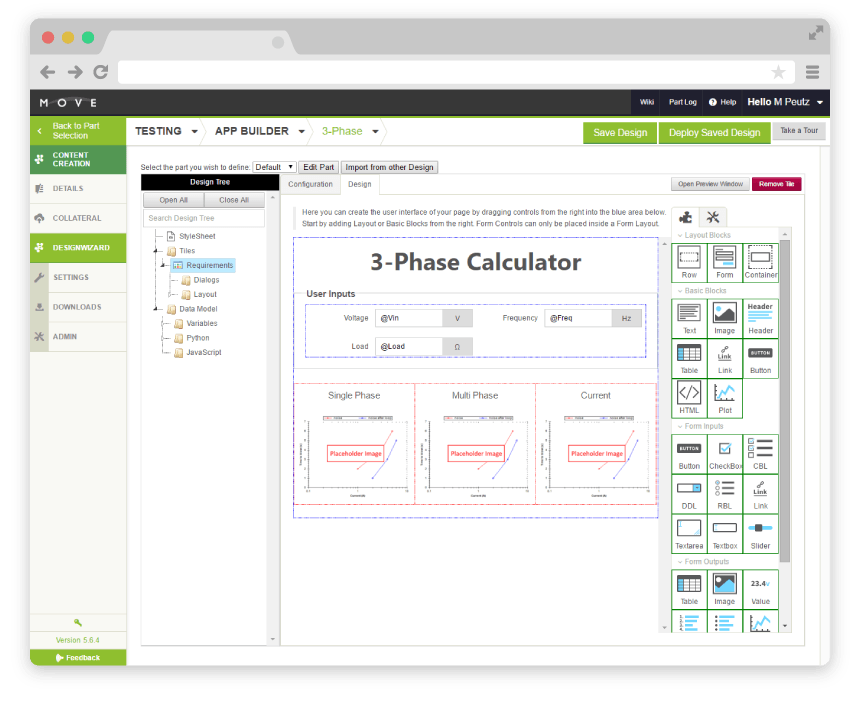Open the Details sidebar item
859x704 pixels.
click(x=78, y=188)
